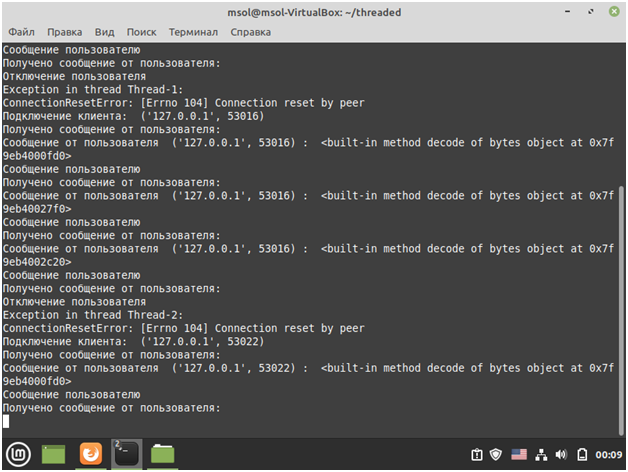Click the shield security tray icon
The width and height of the screenshot is (628, 472).
pyautogui.click(x=496, y=455)
